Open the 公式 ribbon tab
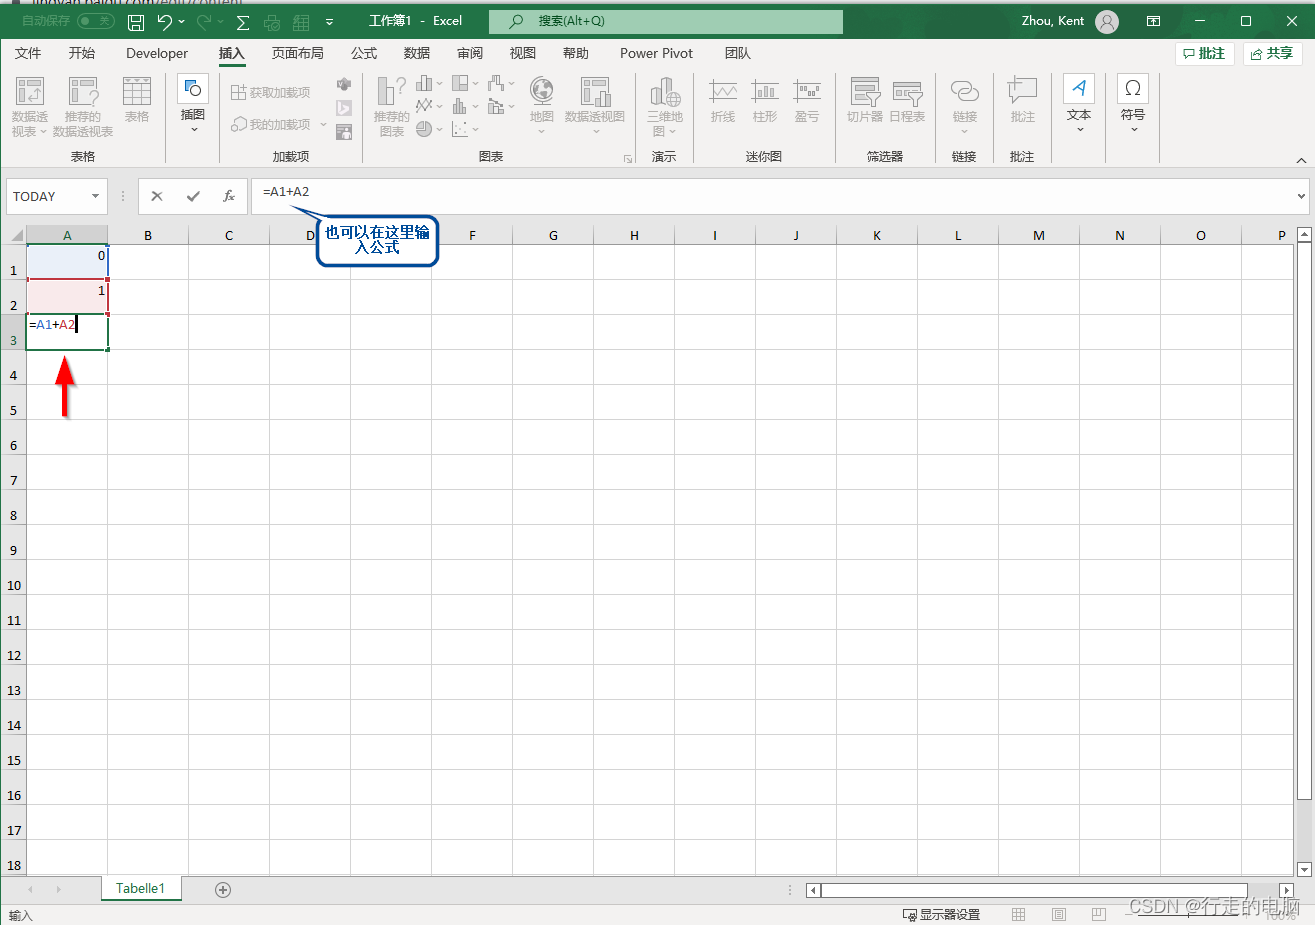This screenshot has width=1315, height=925. [x=364, y=53]
